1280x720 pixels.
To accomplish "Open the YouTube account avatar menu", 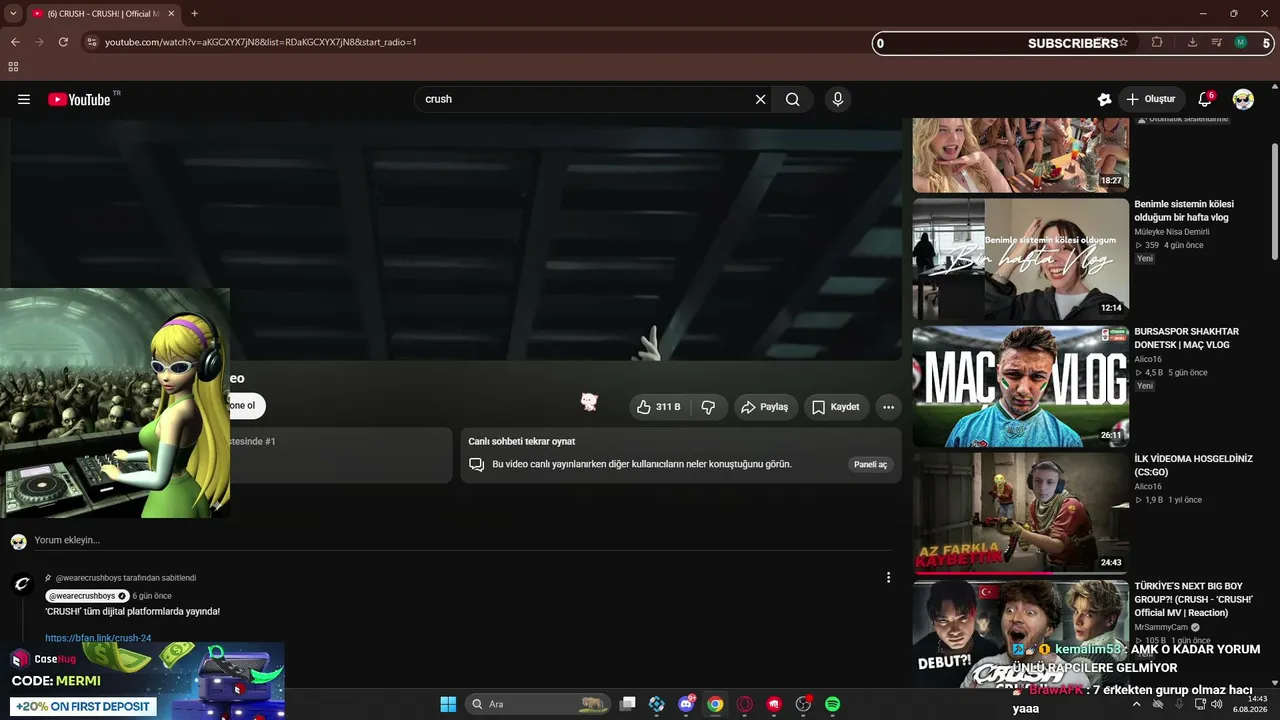I will click(1243, 99).
